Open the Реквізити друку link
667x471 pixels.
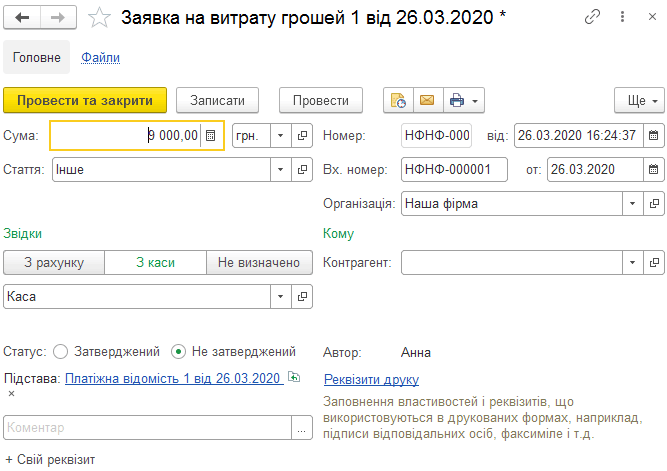pyautogui.click(x=371, y=379)
